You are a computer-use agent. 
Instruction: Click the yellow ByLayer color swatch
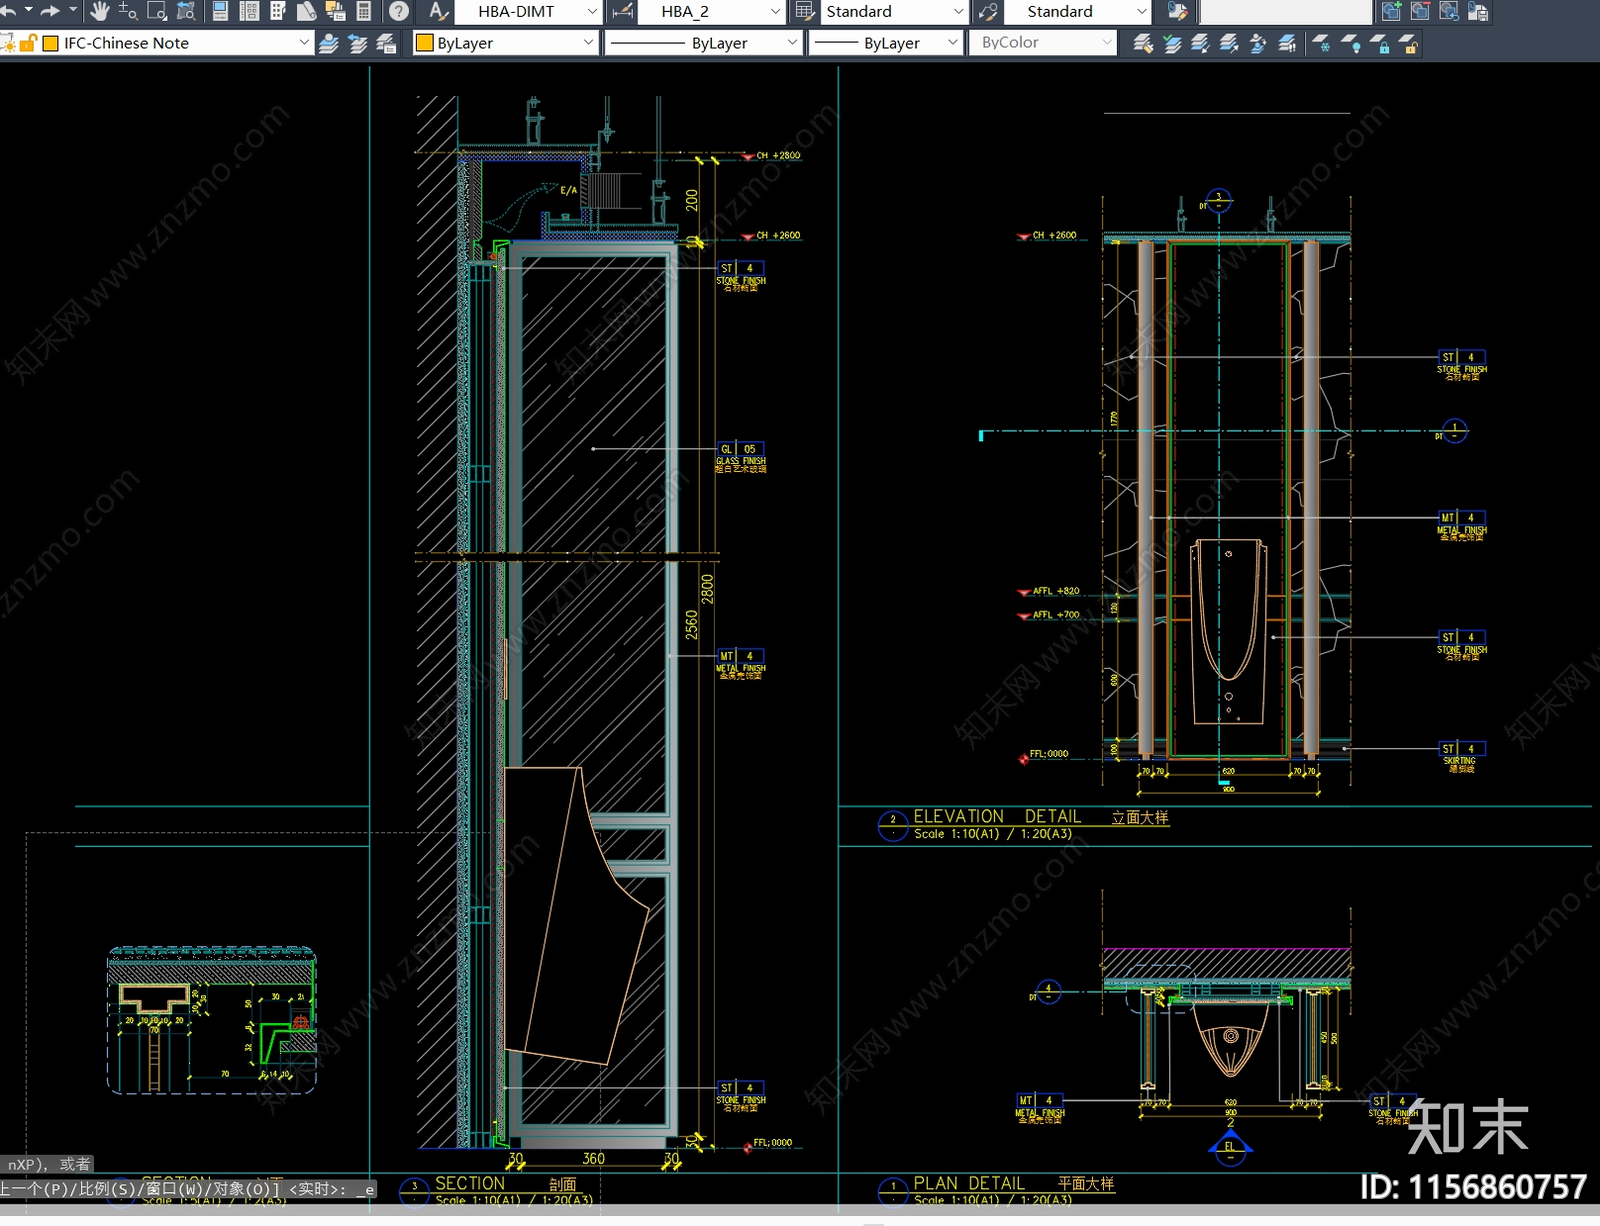point(424,43)
